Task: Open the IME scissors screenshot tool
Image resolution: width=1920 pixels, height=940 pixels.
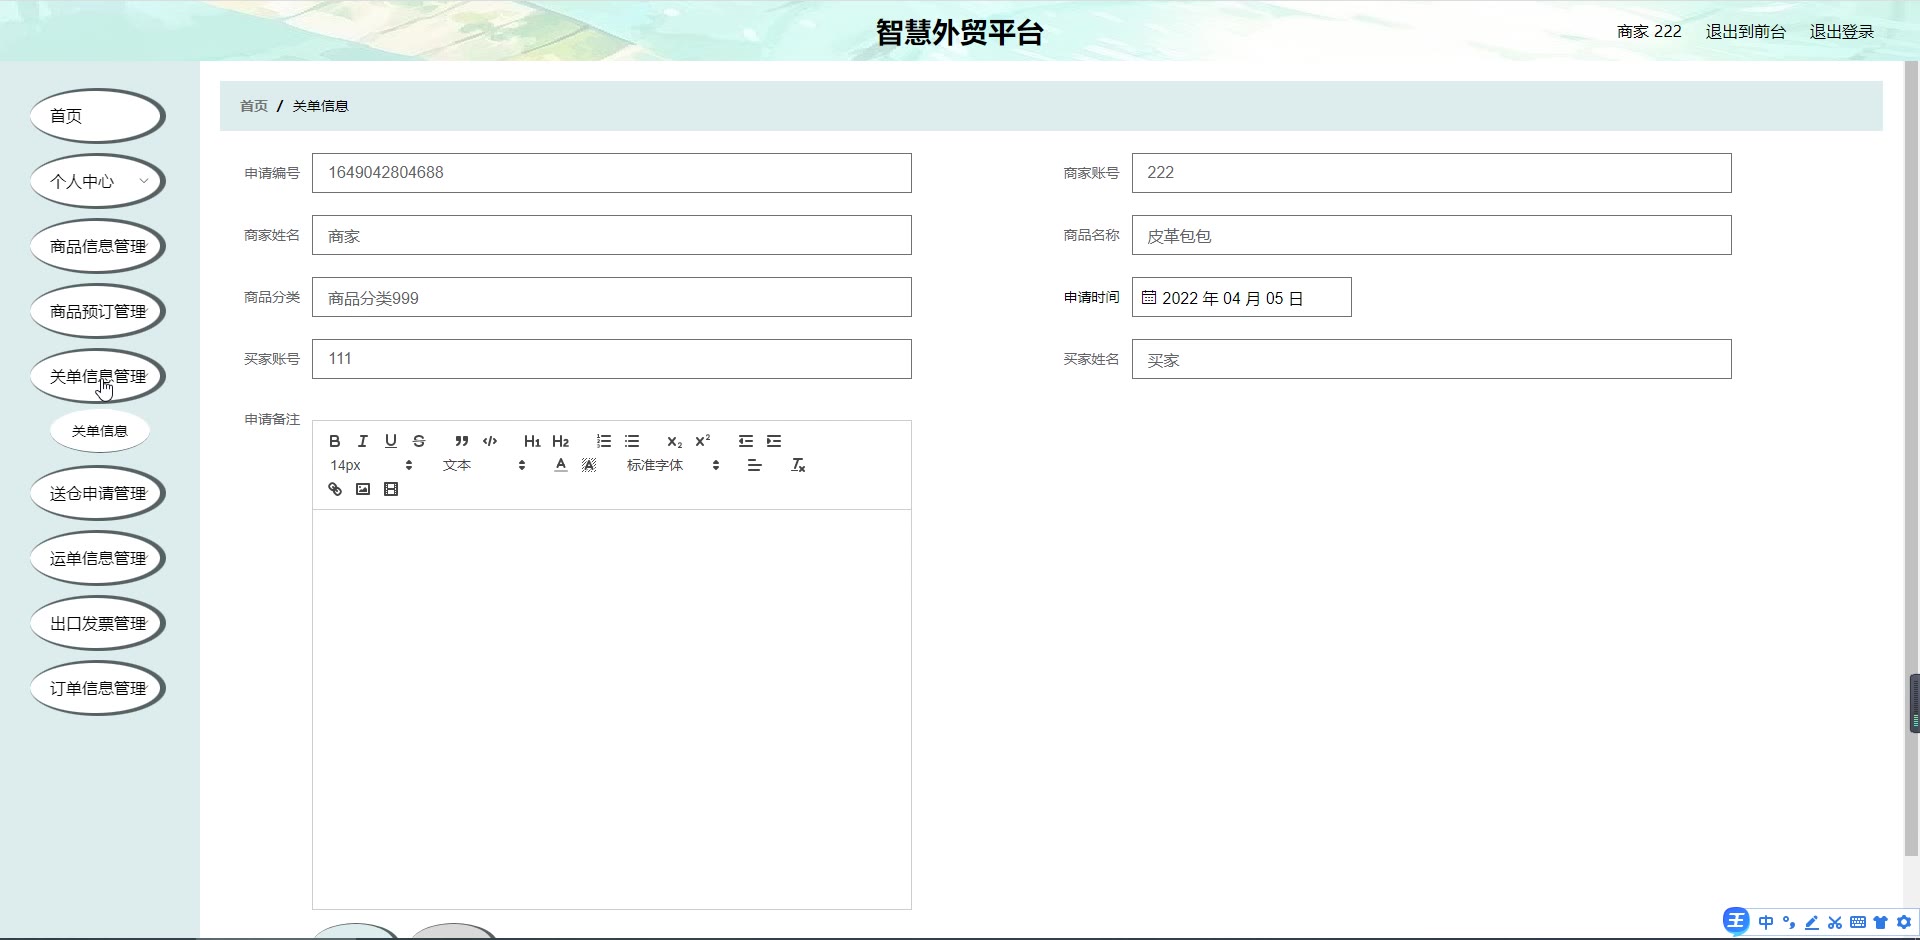Action: [x=1835, y=922]
